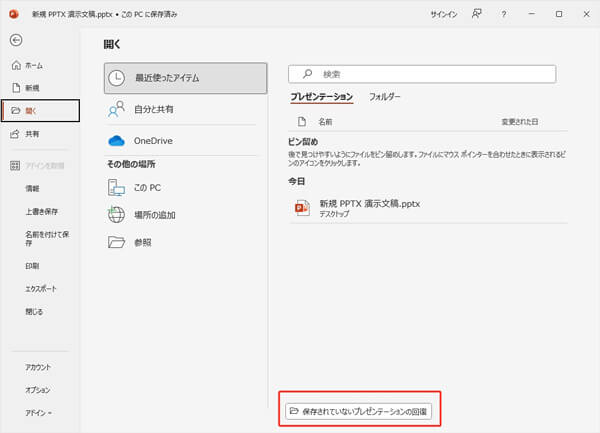Select 最近使ったアイテム location

(186, 78)
